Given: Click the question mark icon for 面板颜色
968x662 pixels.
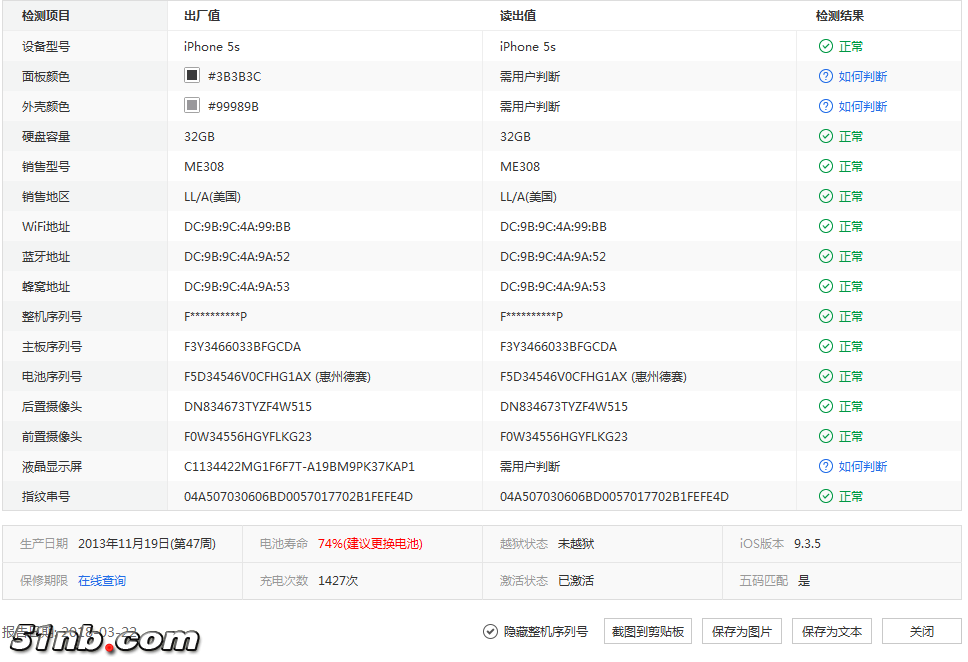Looking at the screenshot, I should coord(826,76).
